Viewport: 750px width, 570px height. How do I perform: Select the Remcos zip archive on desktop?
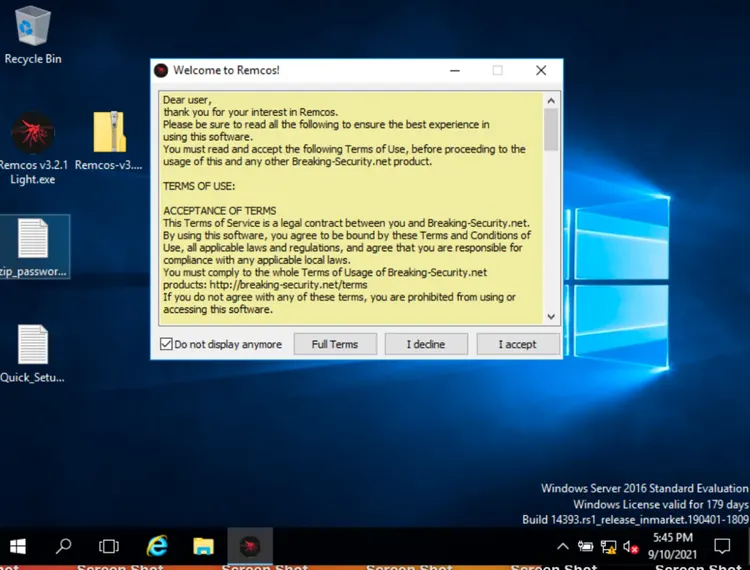[x=109, y=135]
